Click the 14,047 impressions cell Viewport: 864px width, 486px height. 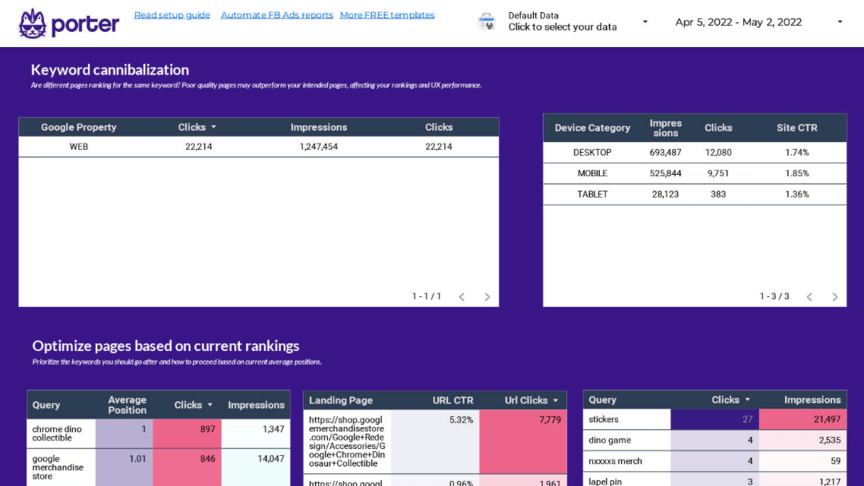click(x=256, y=467)
